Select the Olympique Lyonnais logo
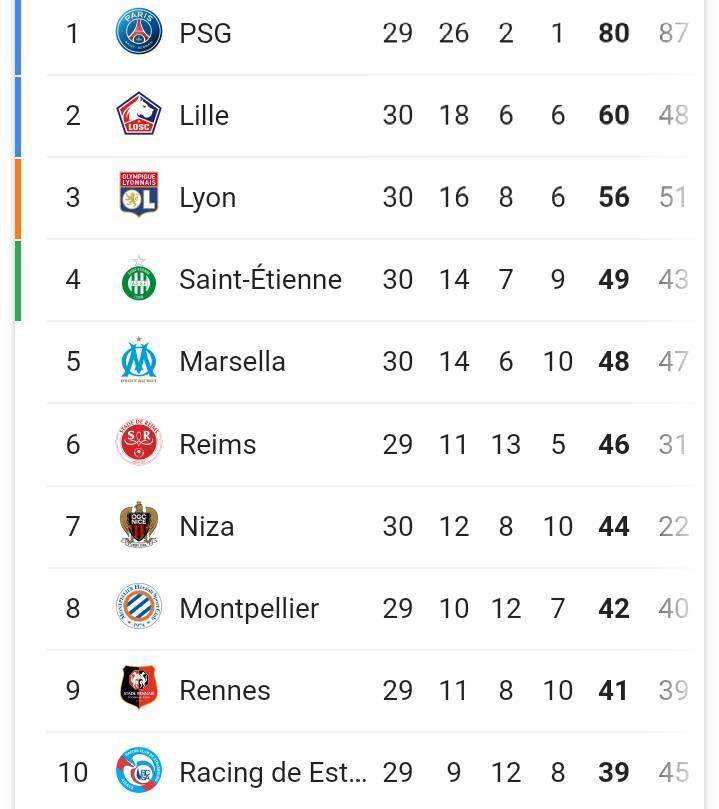Screen dimensions: 719x809 [138, 194]
